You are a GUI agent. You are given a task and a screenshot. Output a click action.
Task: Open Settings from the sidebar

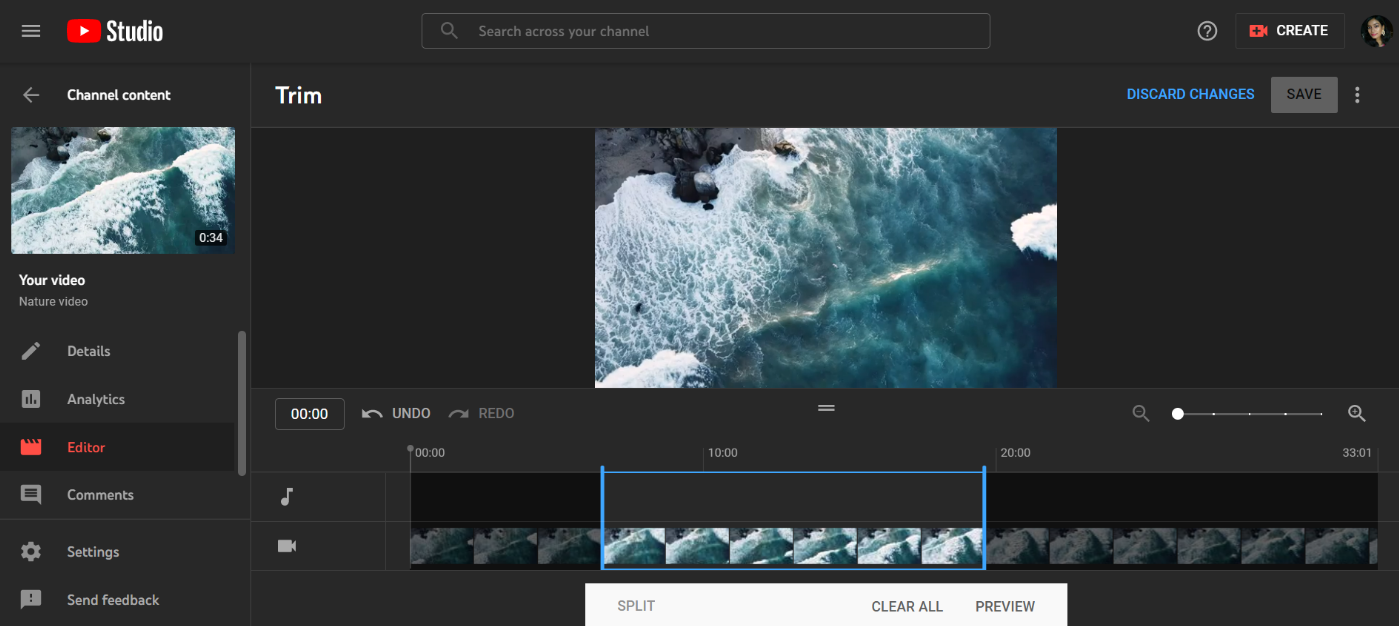pyautogui.click(x=92, y=552)
